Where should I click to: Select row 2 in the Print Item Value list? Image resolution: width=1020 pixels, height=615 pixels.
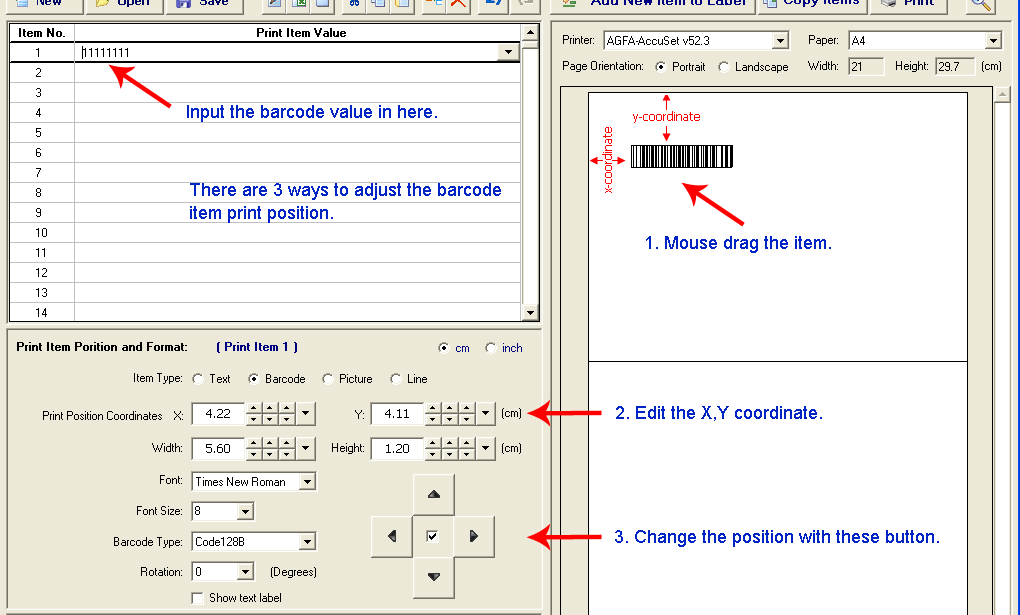click(x=297, y=73)
